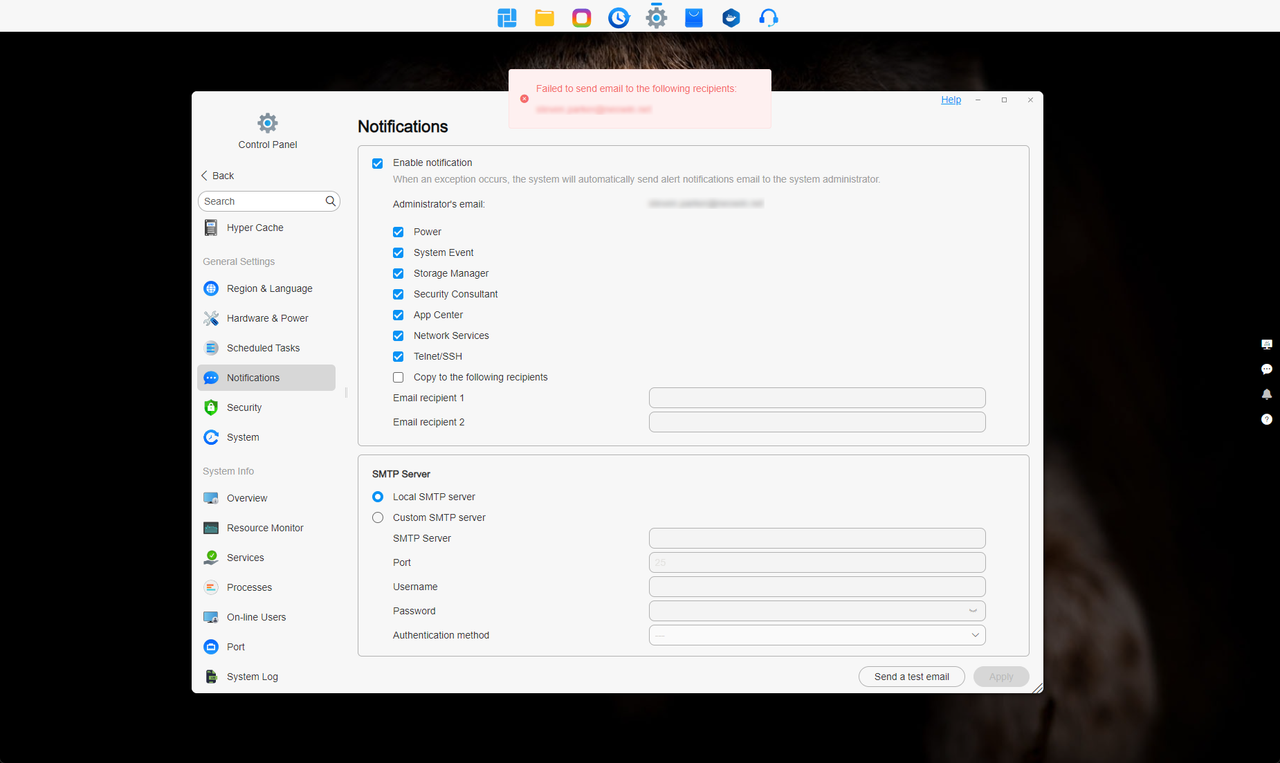Disable Telnet/SSH notifications
Screen dimensions: 1280x763
(x=397, y=356)
